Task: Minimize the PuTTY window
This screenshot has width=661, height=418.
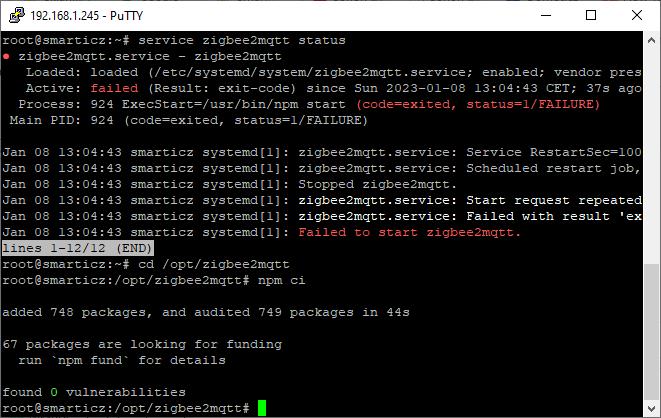Action: pyautogui.click(x=546, y=16)
